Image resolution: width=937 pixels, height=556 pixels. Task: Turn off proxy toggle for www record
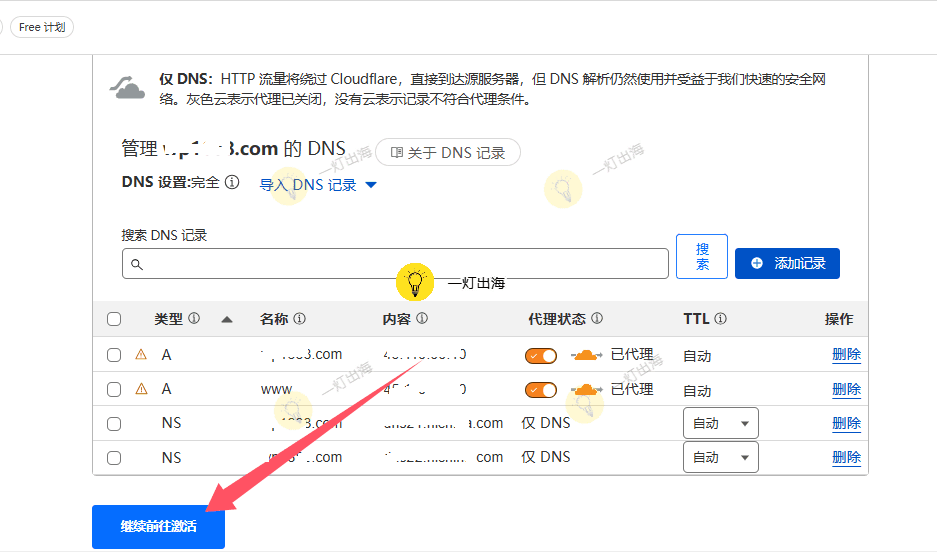point(541,389)
